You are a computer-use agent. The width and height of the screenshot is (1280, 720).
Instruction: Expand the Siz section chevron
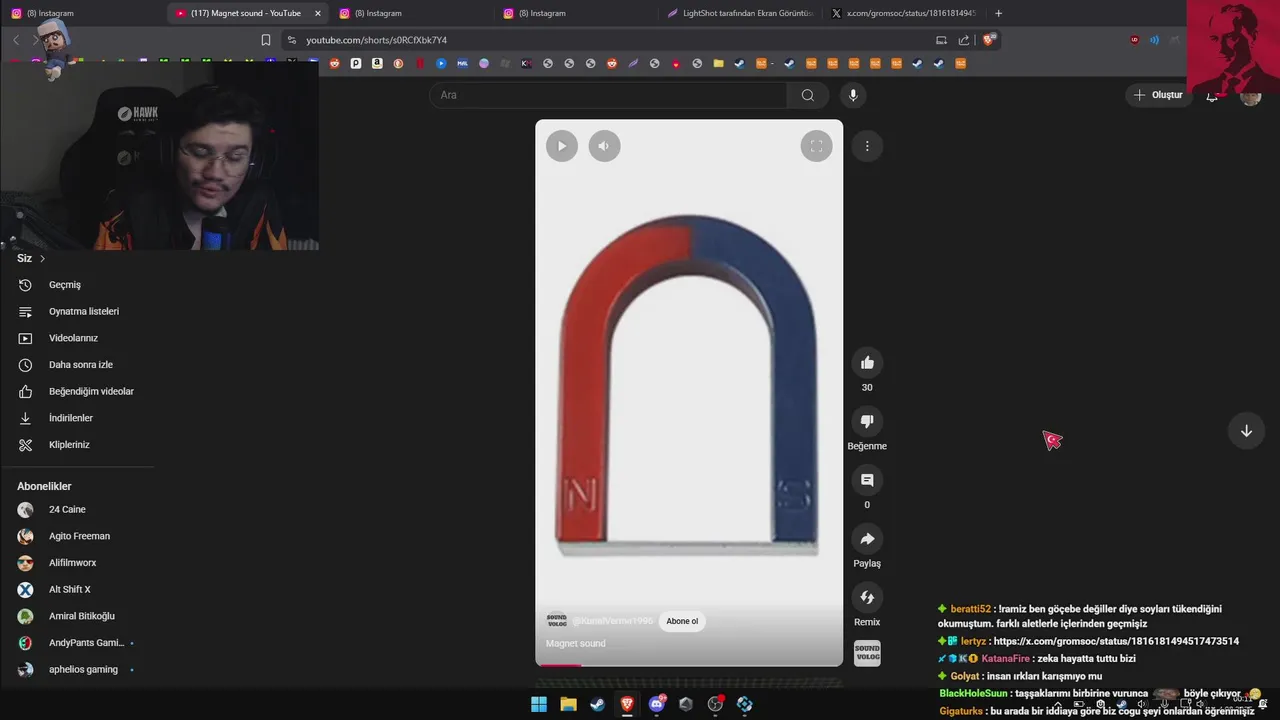(x=42, y=258)
